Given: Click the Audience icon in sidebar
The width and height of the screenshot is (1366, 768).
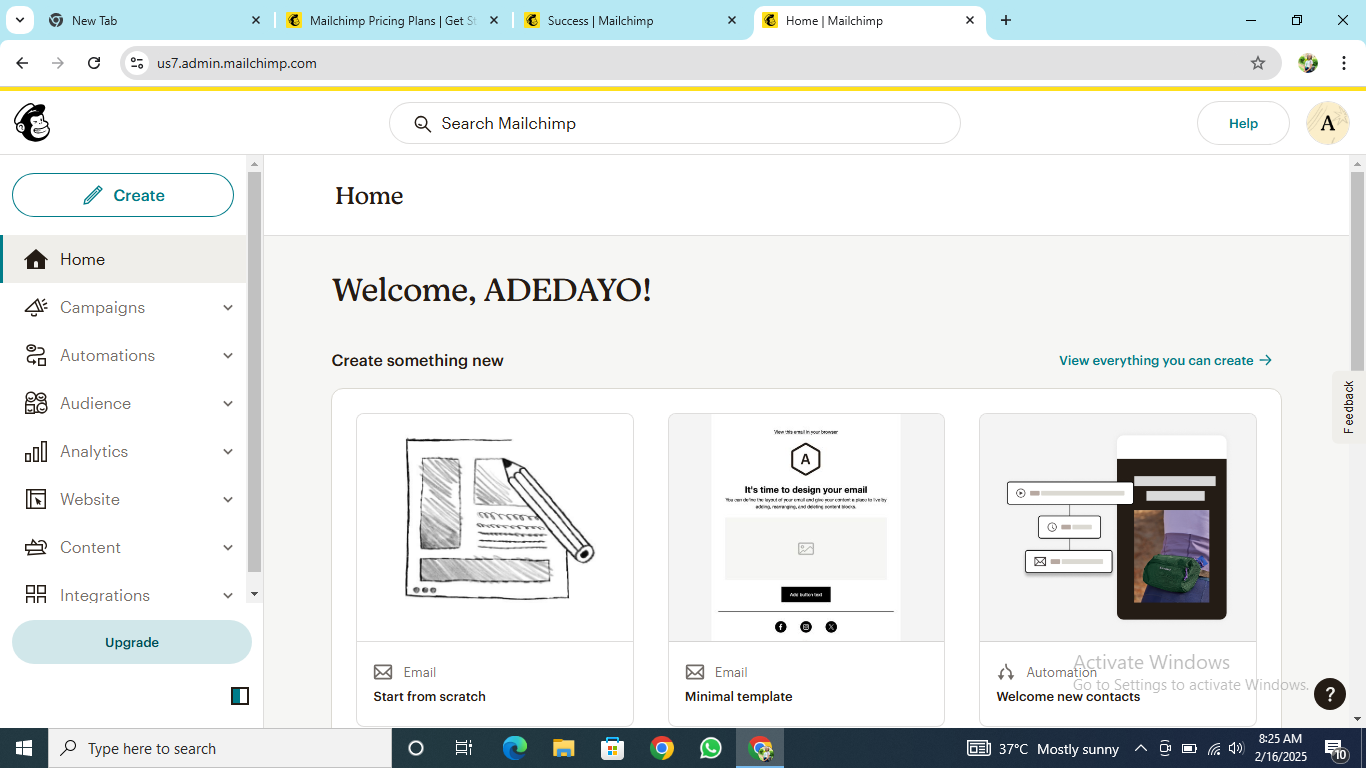Looking at the screenshot, I should click(36, 404).
